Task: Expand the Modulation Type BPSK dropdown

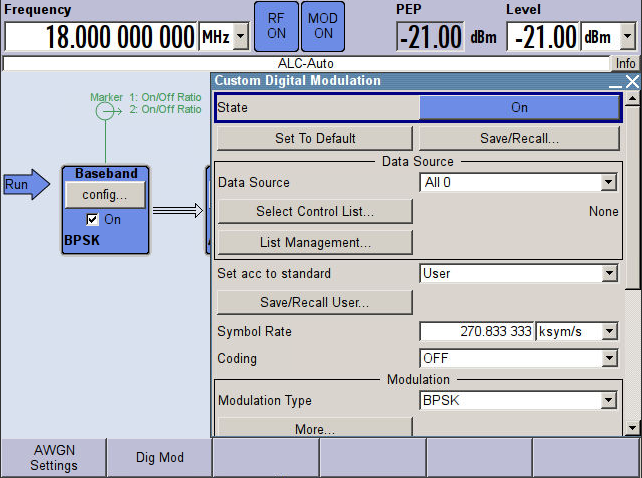Action: [x=608, y=401]
